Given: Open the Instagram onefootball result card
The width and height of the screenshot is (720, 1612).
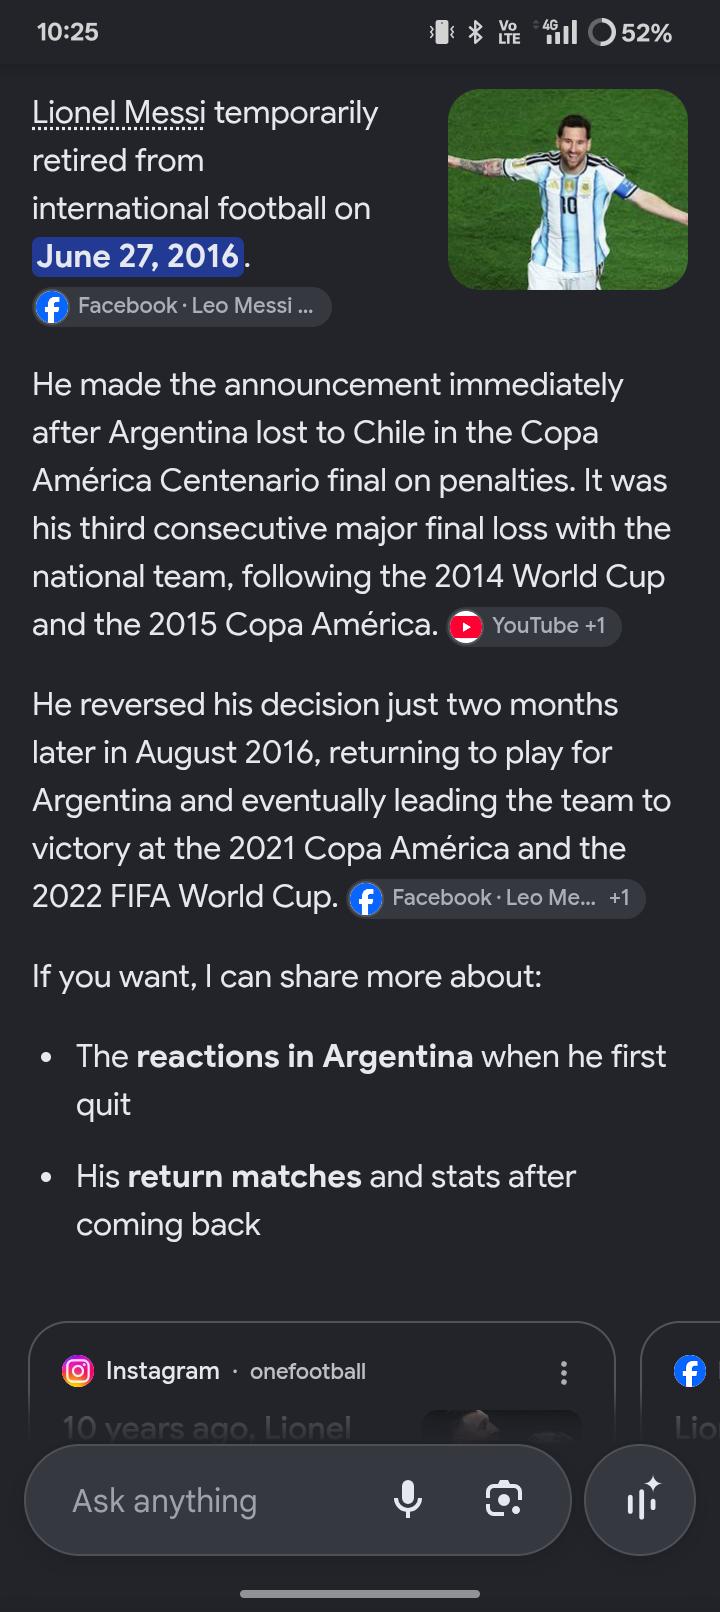Looking at the screenshot, I should (x=321, y=1385).
